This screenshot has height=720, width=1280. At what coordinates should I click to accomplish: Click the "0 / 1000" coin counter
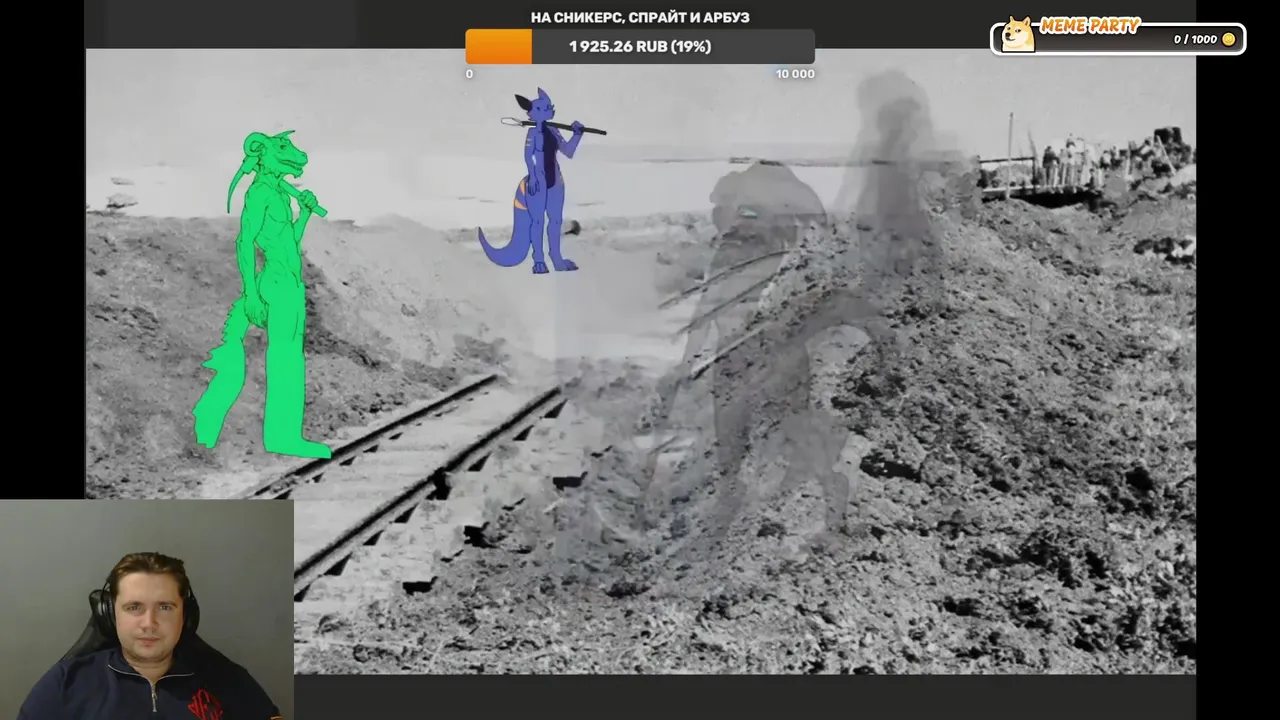click(x=1195, y=40)
